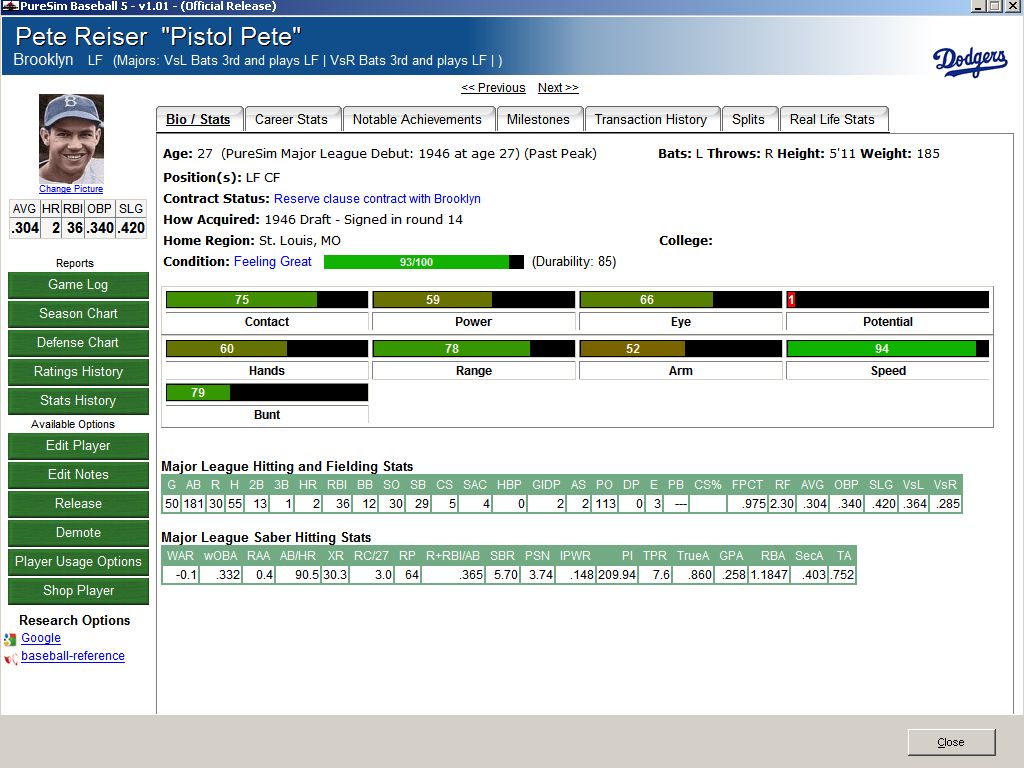The height and width of the screenshot is (768, 1024).
Task: Click Pete Reiser's player photo
Action: point(71,138)
